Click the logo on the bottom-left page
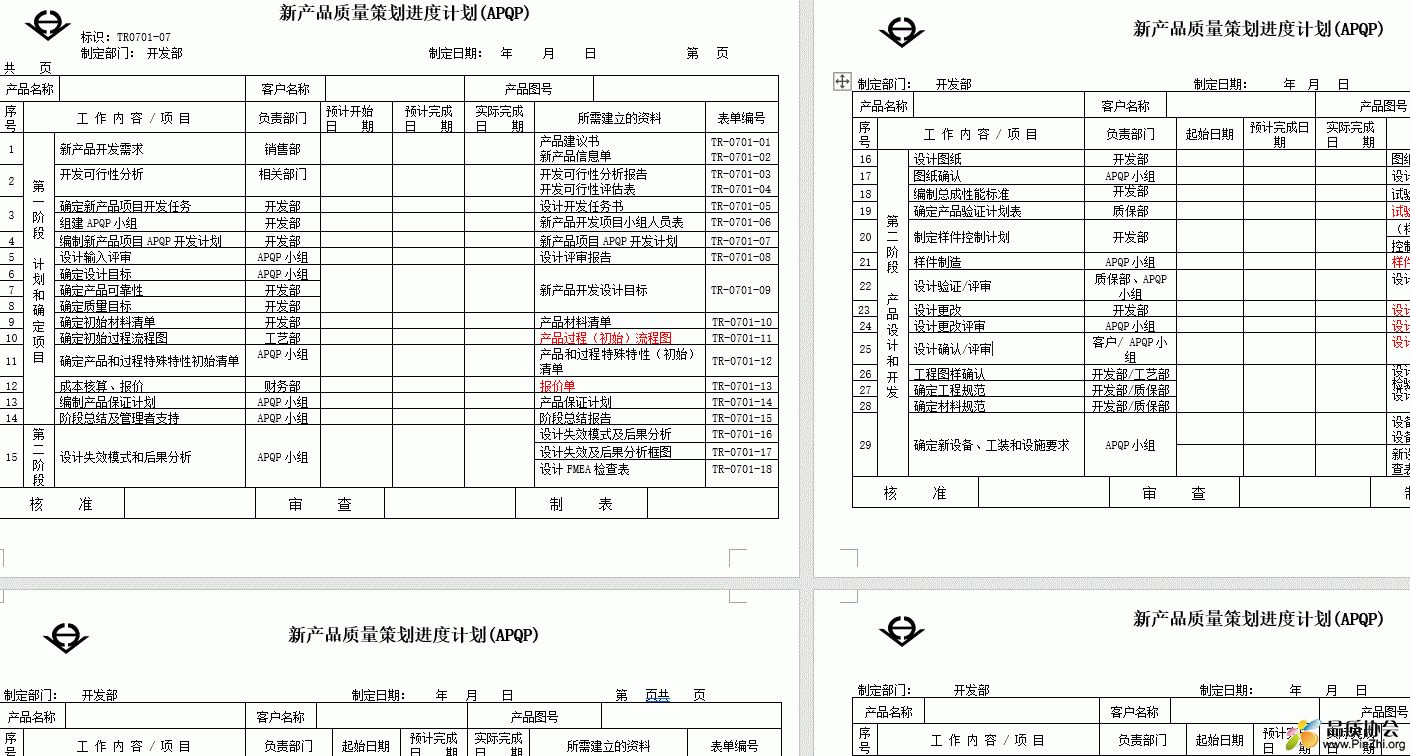 66,639
